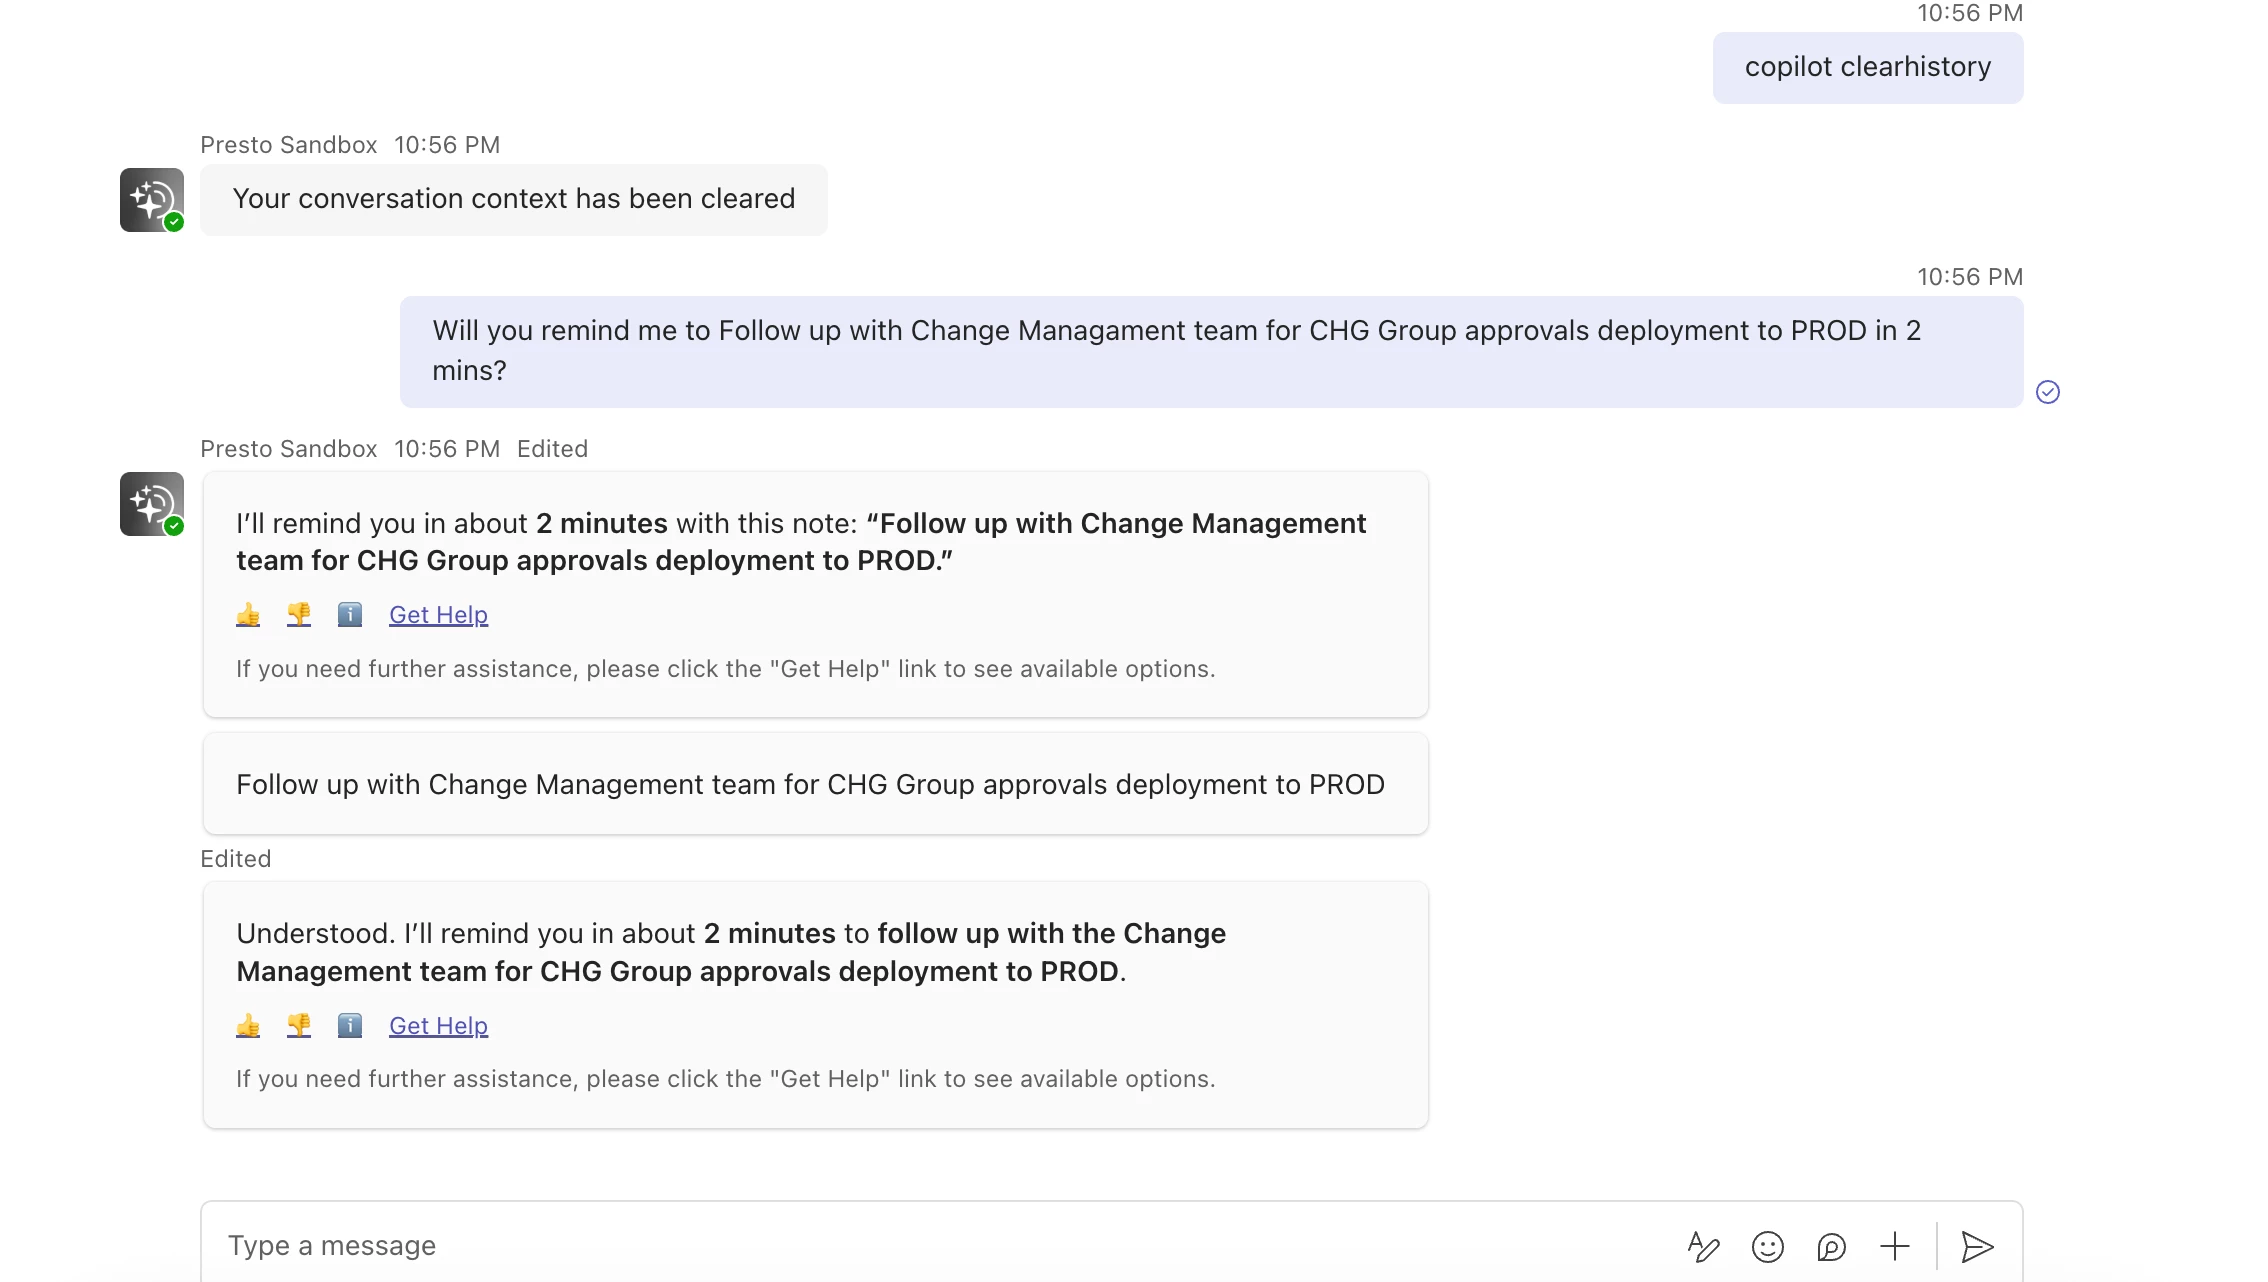2268x1282 pixels.
Task: Click the info icon in 'Understood' reply
Action: [x=349, y=1026]
